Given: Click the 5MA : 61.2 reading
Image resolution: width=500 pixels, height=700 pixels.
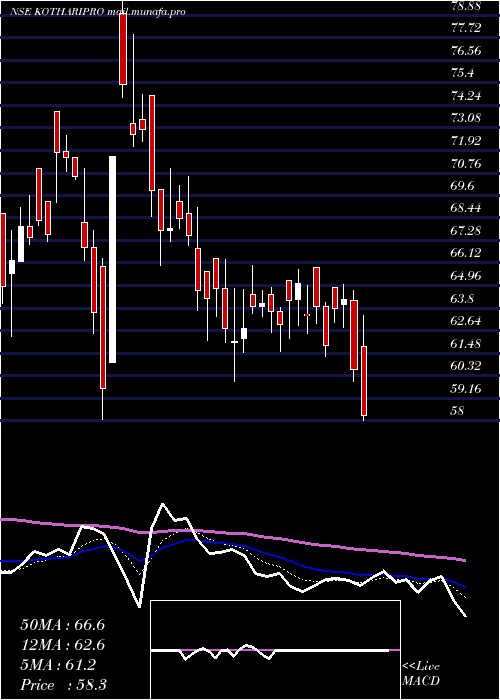Looking at the screenshot, I should [x=58, y=665].
